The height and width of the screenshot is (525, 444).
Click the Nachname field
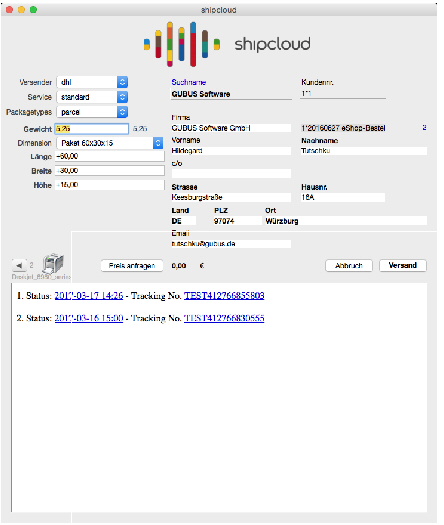point(364,151)
